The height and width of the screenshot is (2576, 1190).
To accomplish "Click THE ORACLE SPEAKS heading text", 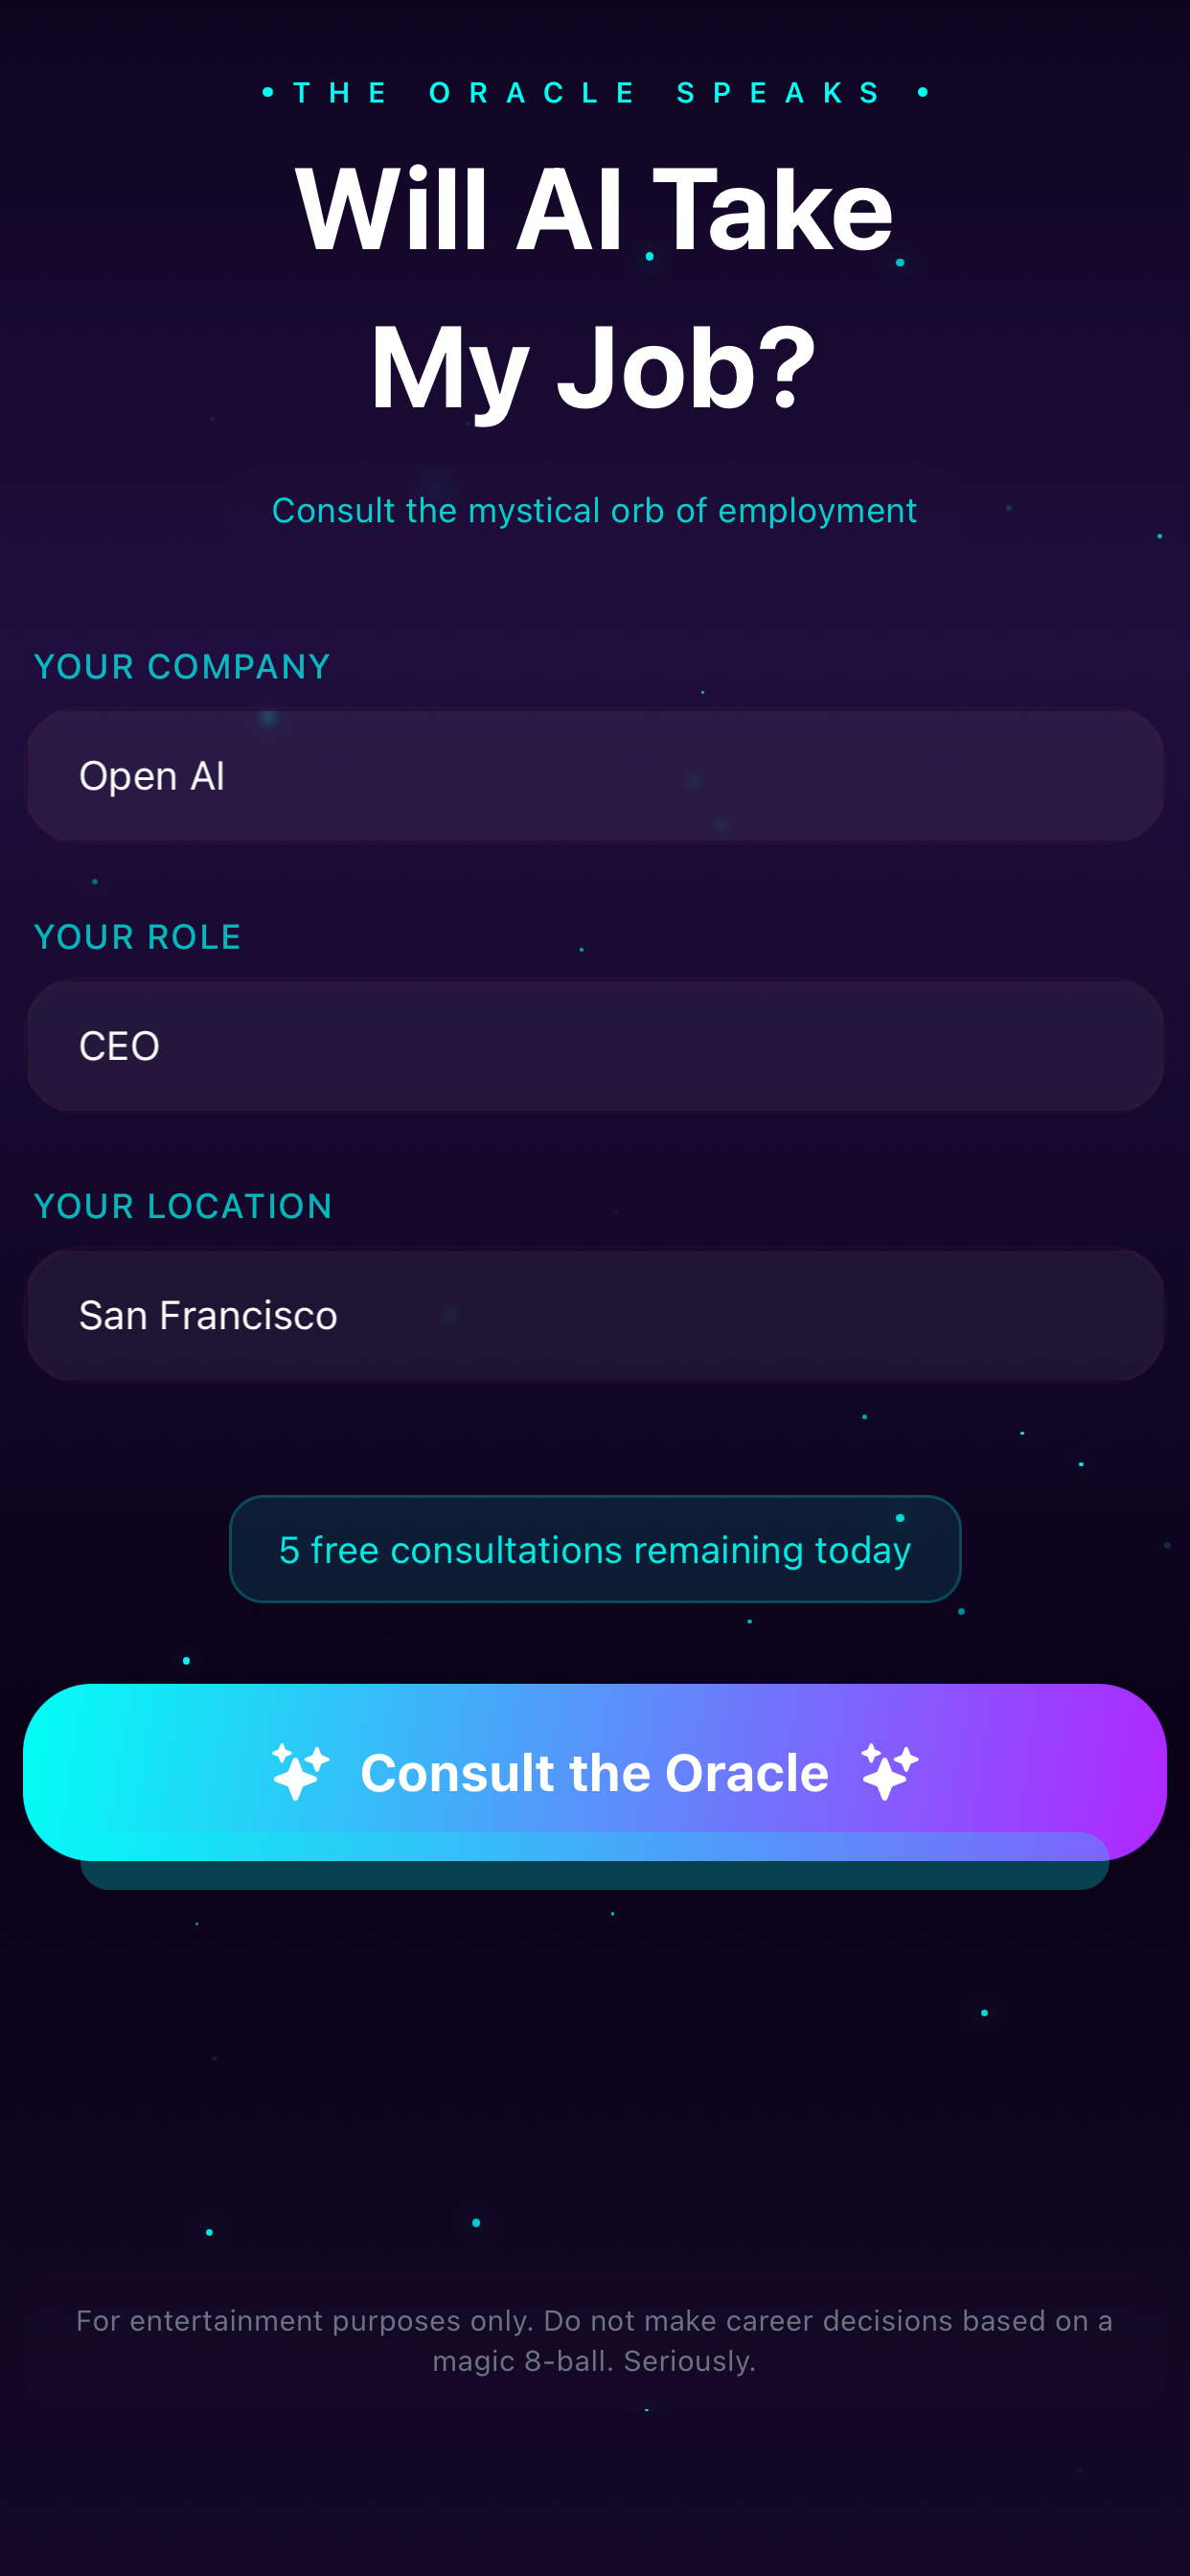I will (x=594, y=92).
